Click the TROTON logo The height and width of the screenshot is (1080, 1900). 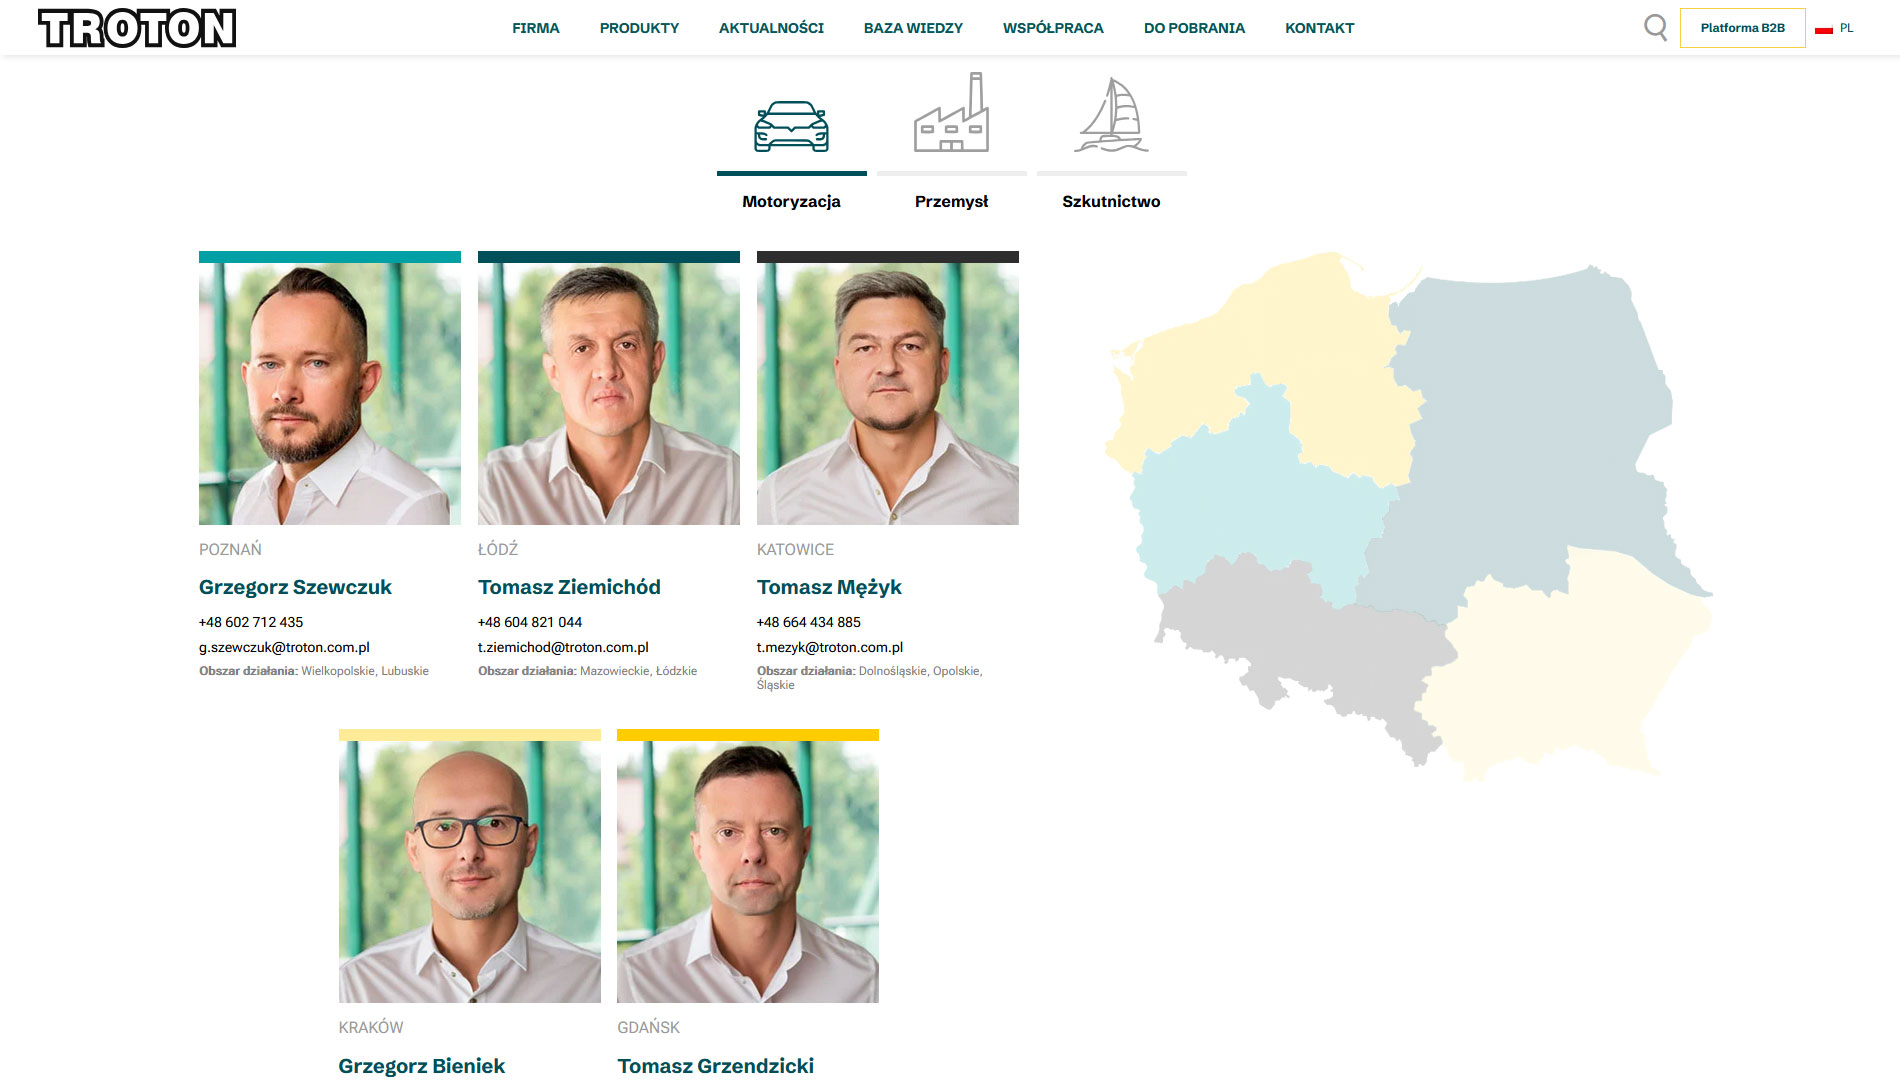point(137,28)
